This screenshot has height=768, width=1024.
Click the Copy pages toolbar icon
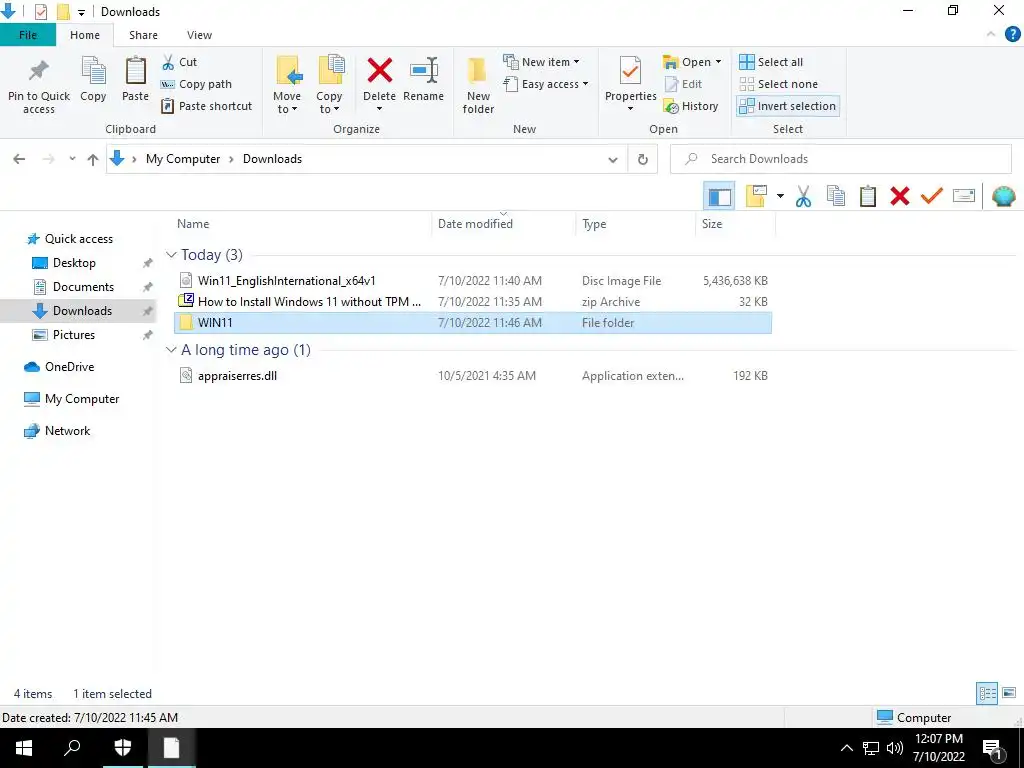[x=836, y=196]
